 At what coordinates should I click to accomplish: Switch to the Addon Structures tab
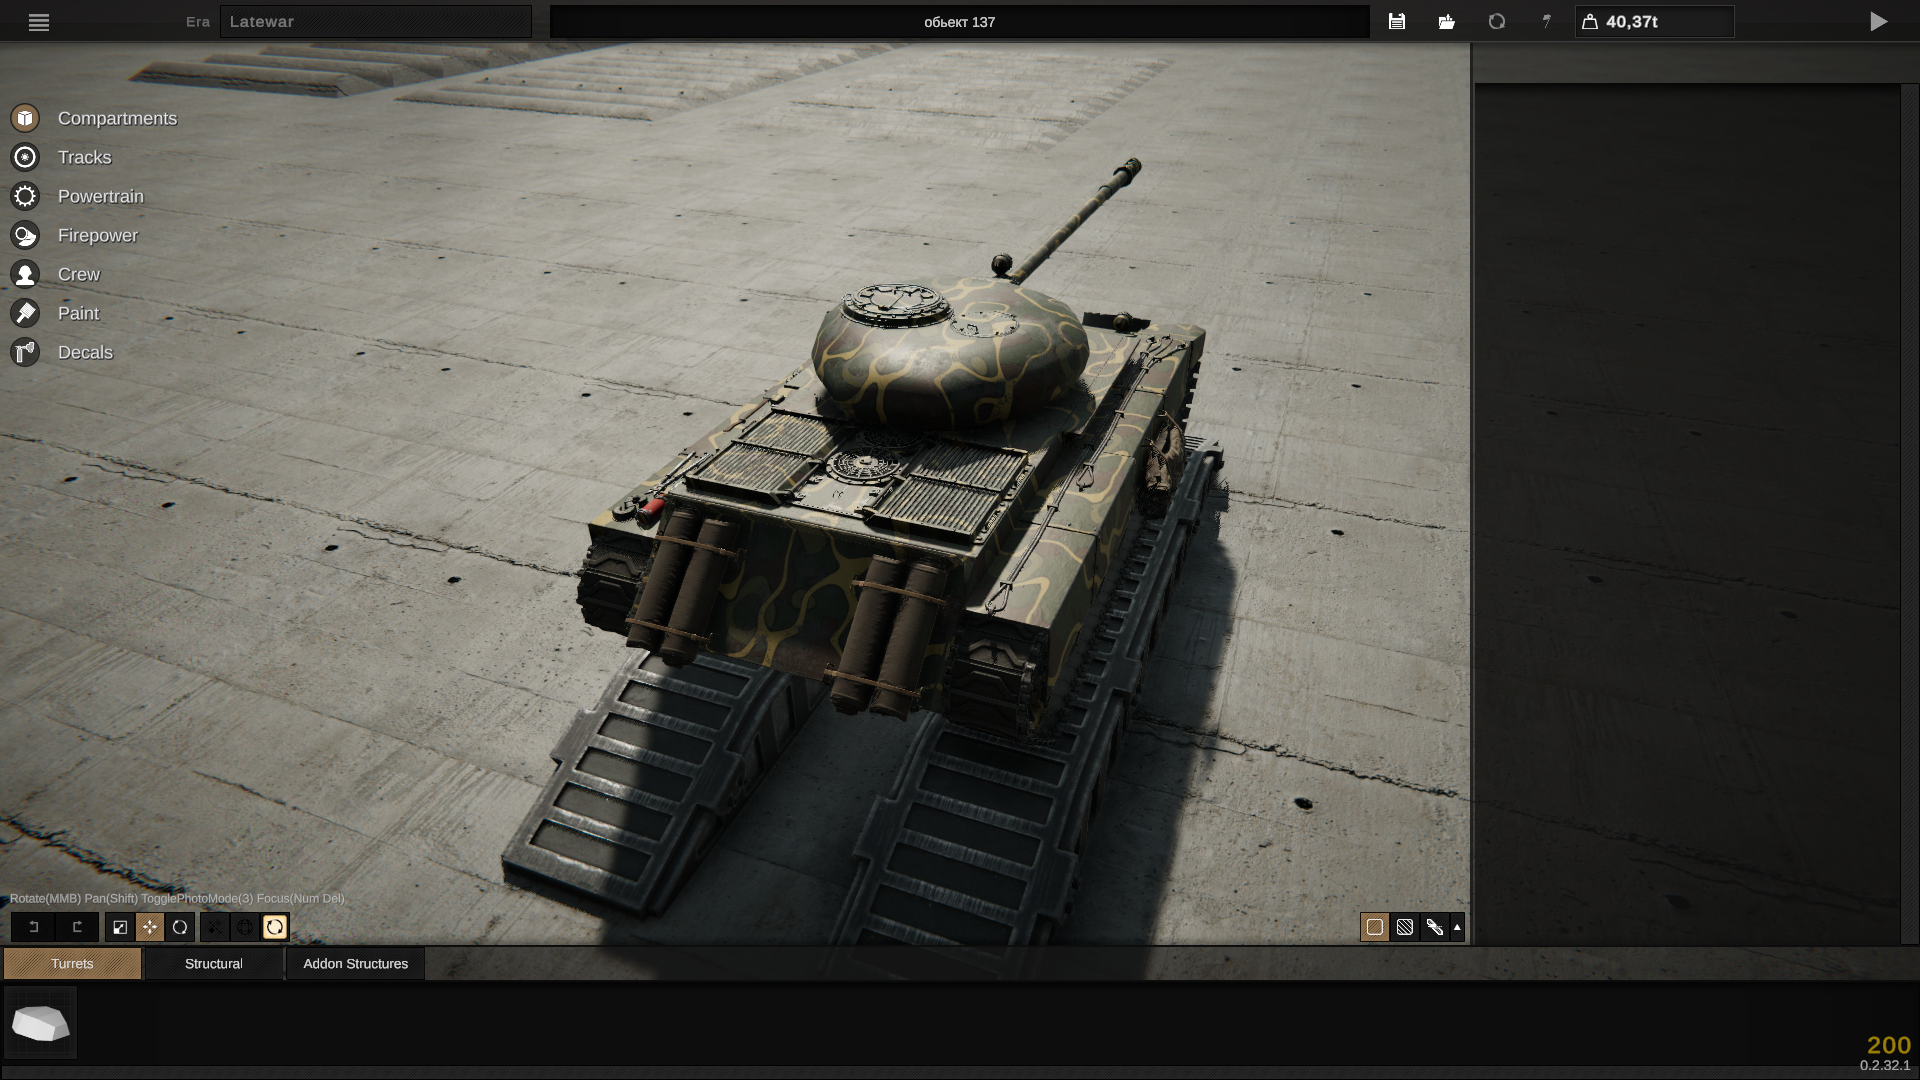coord(355,963)
